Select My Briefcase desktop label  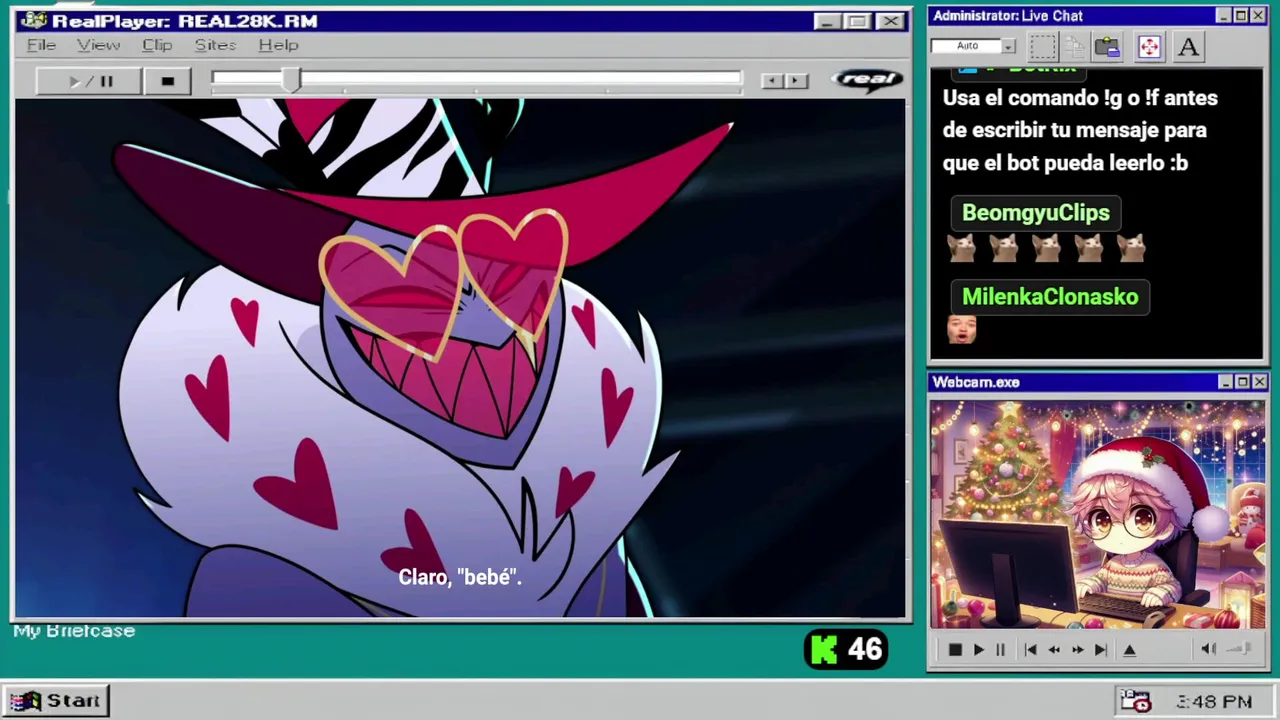[74, 631]
